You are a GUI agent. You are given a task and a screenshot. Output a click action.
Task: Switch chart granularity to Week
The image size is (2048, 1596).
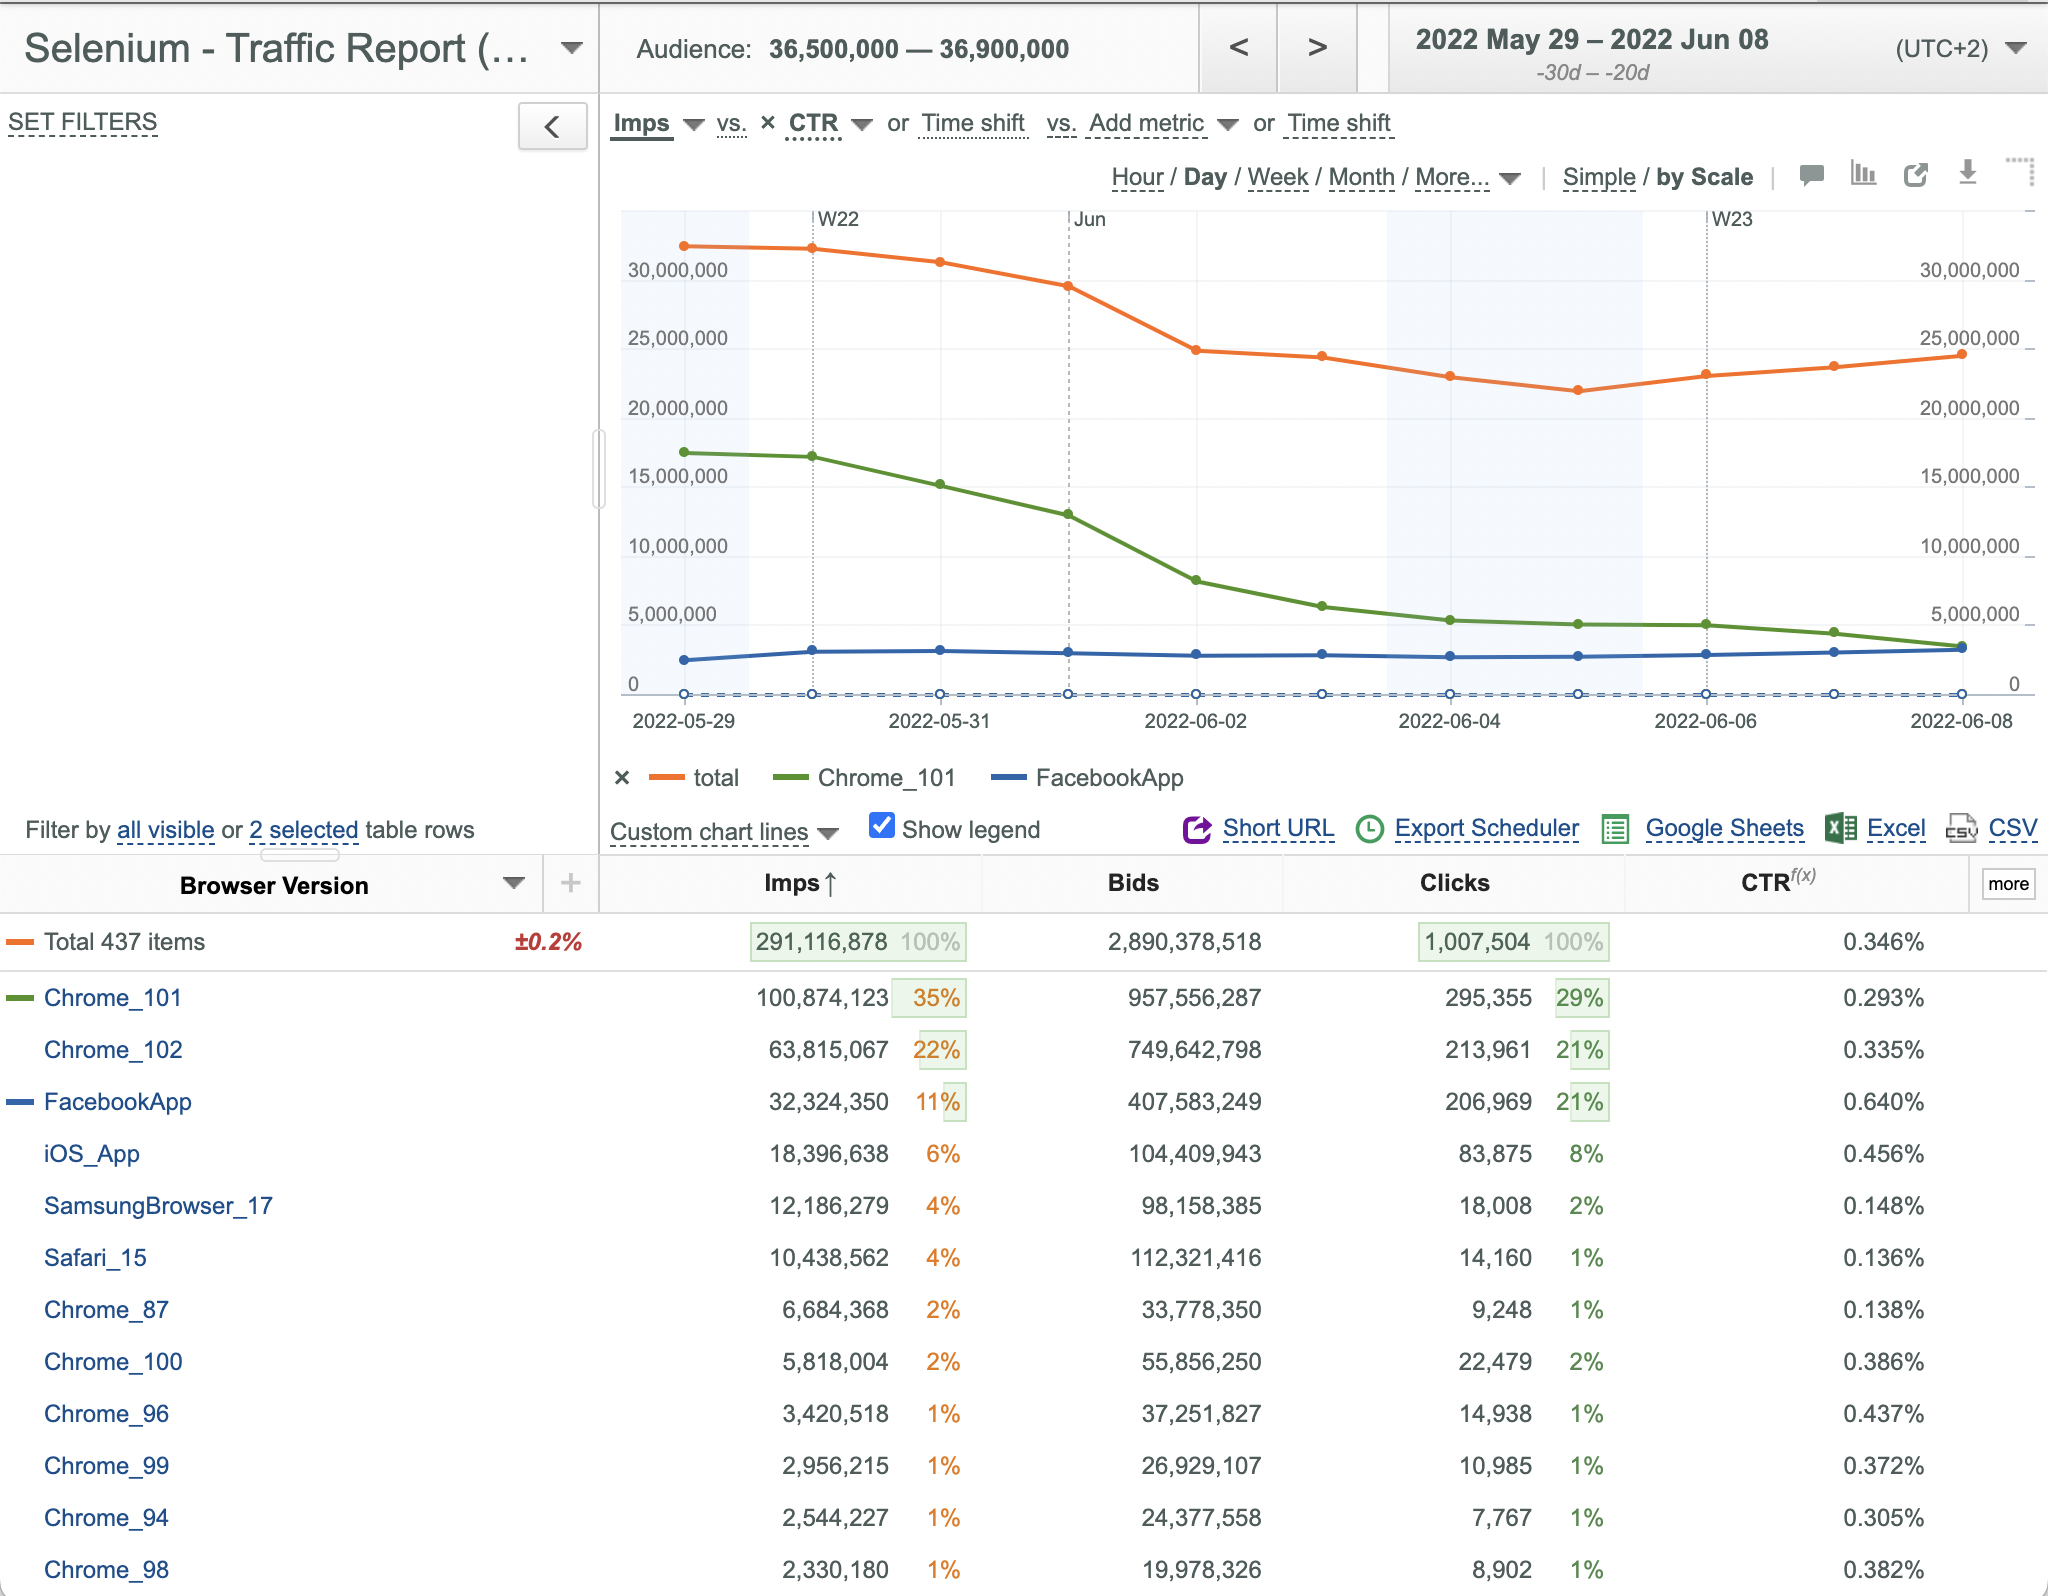pos(1277,177)
